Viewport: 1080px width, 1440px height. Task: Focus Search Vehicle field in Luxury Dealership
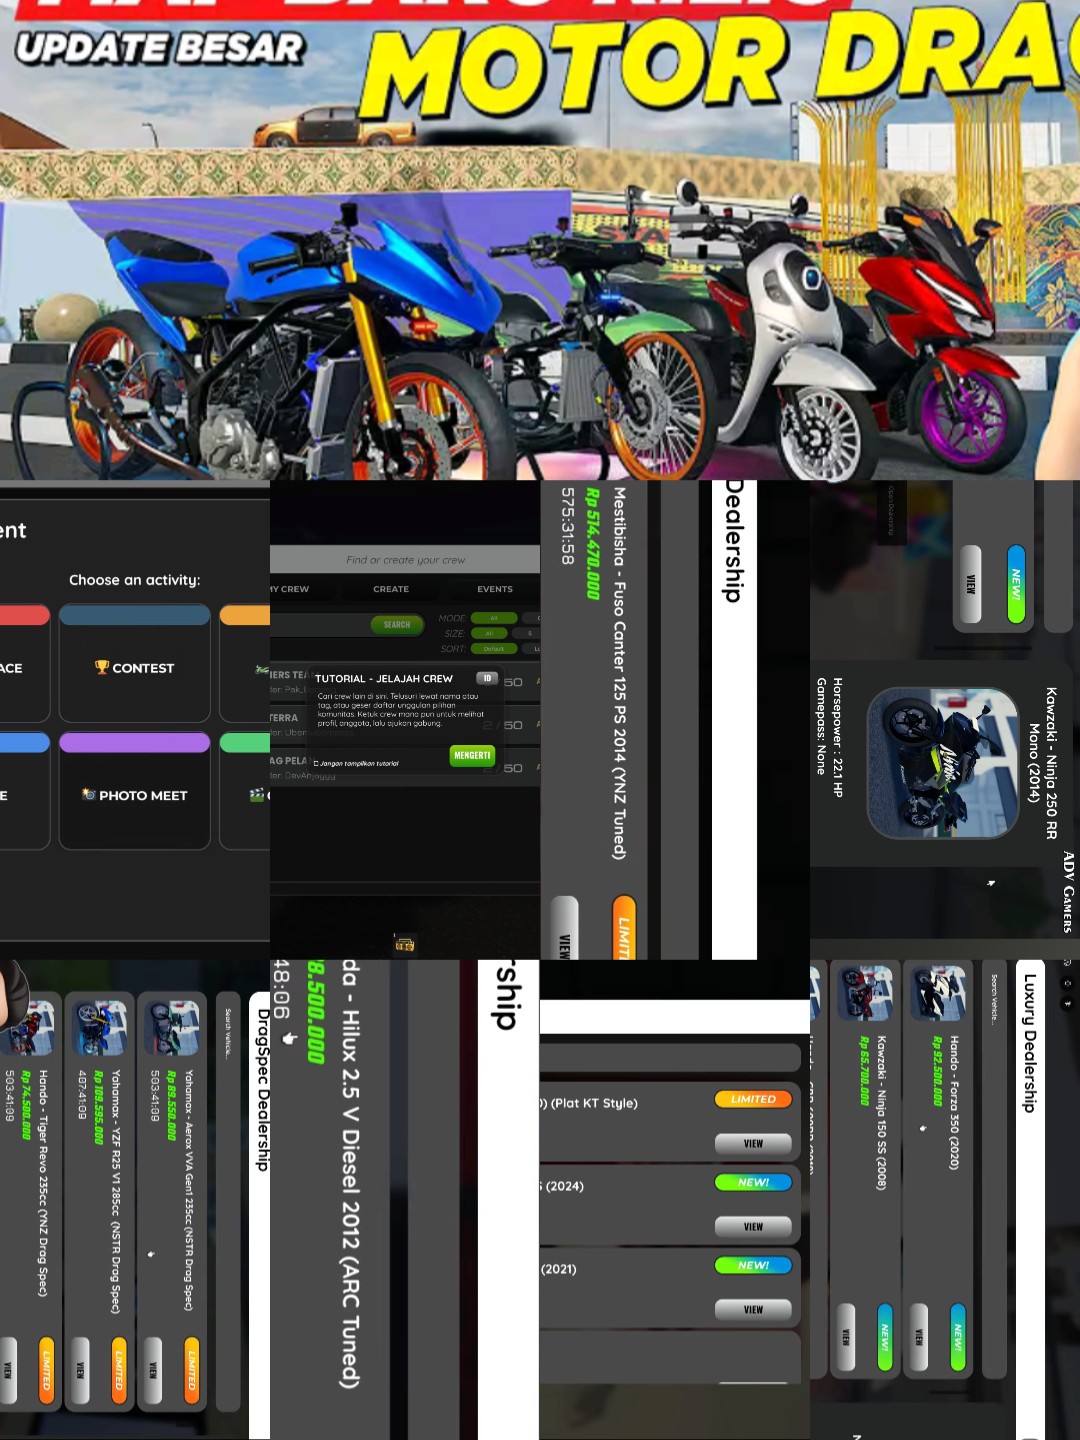click(x=994, y=1170)
